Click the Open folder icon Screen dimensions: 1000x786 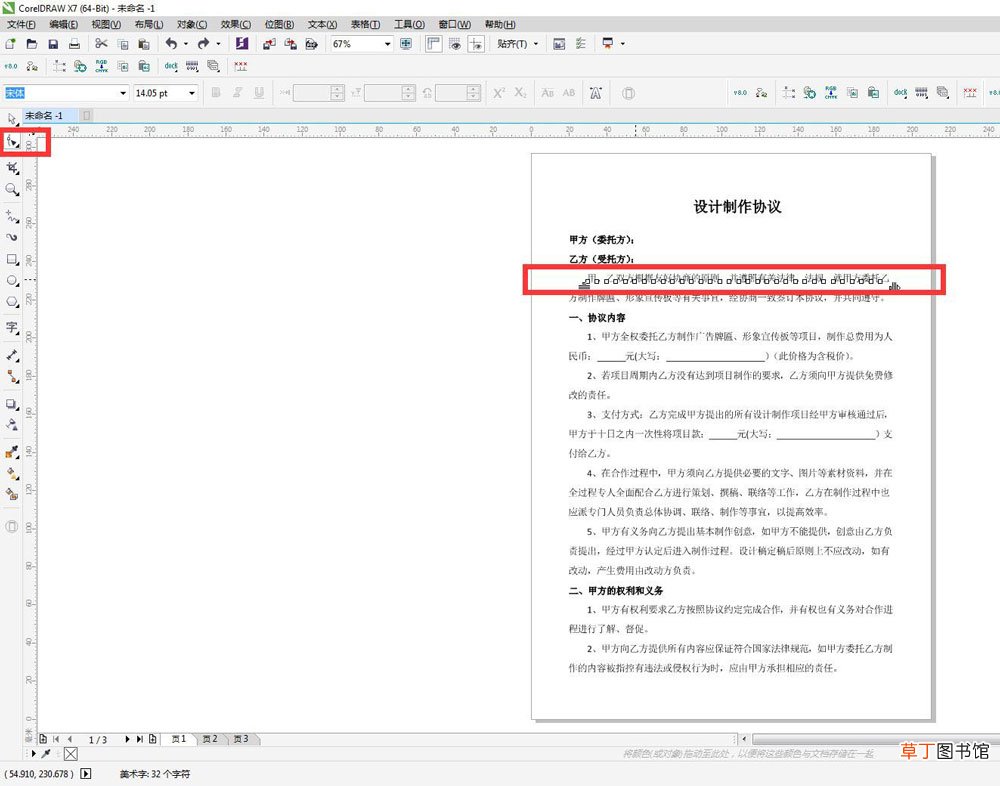point(32,43)
